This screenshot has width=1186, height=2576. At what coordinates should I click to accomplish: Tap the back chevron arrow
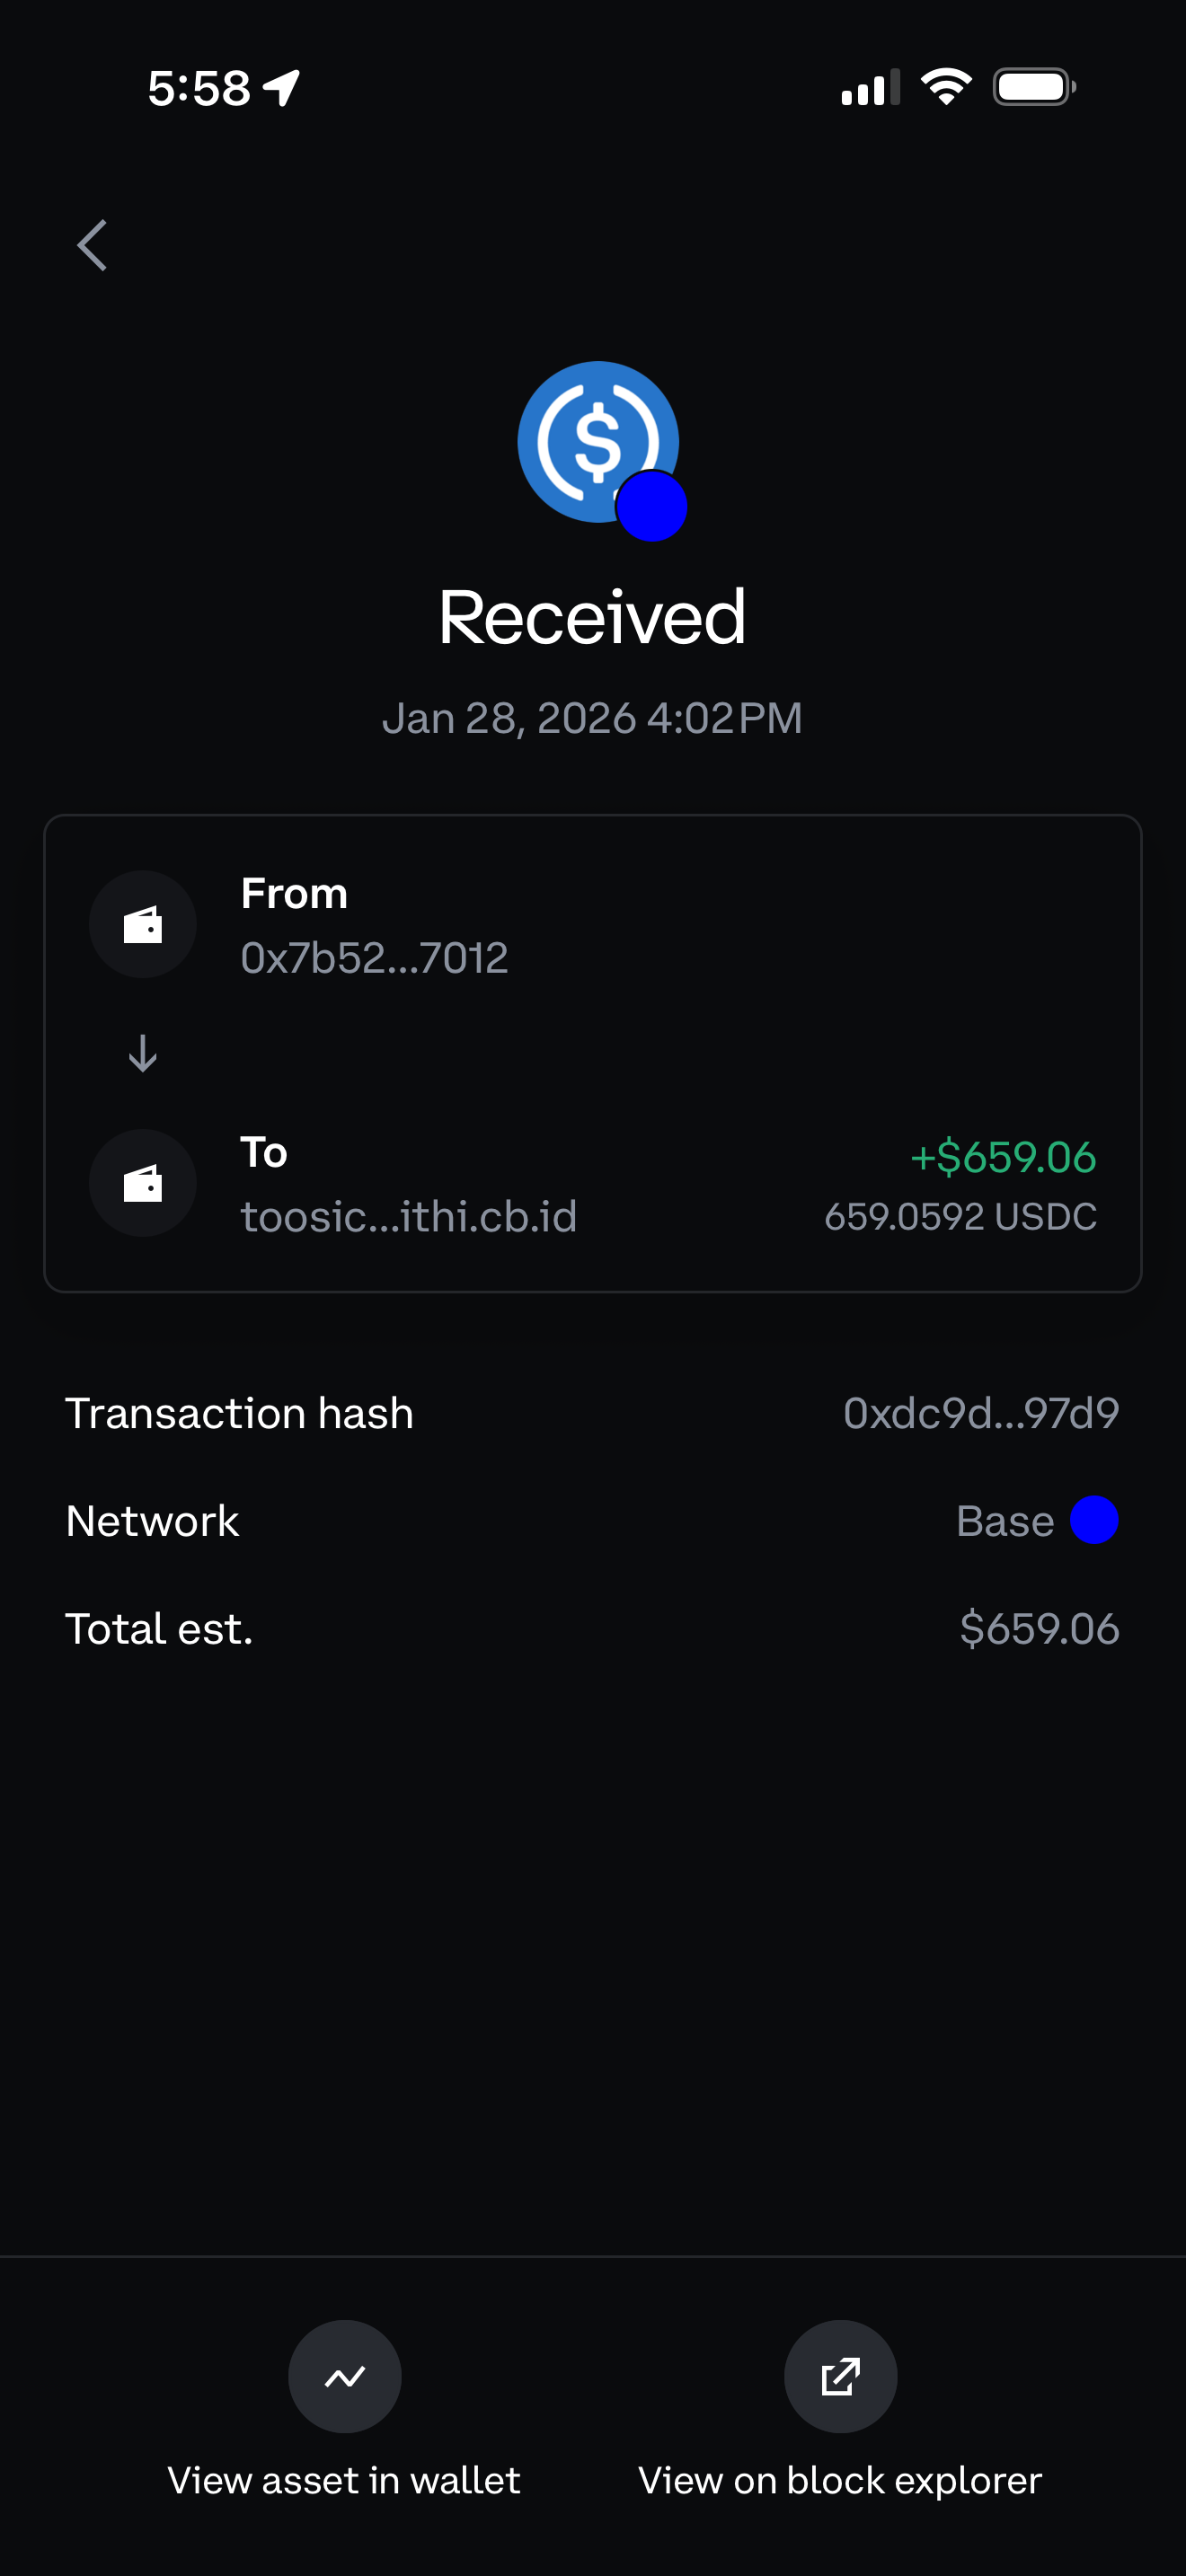coord(92,245)
